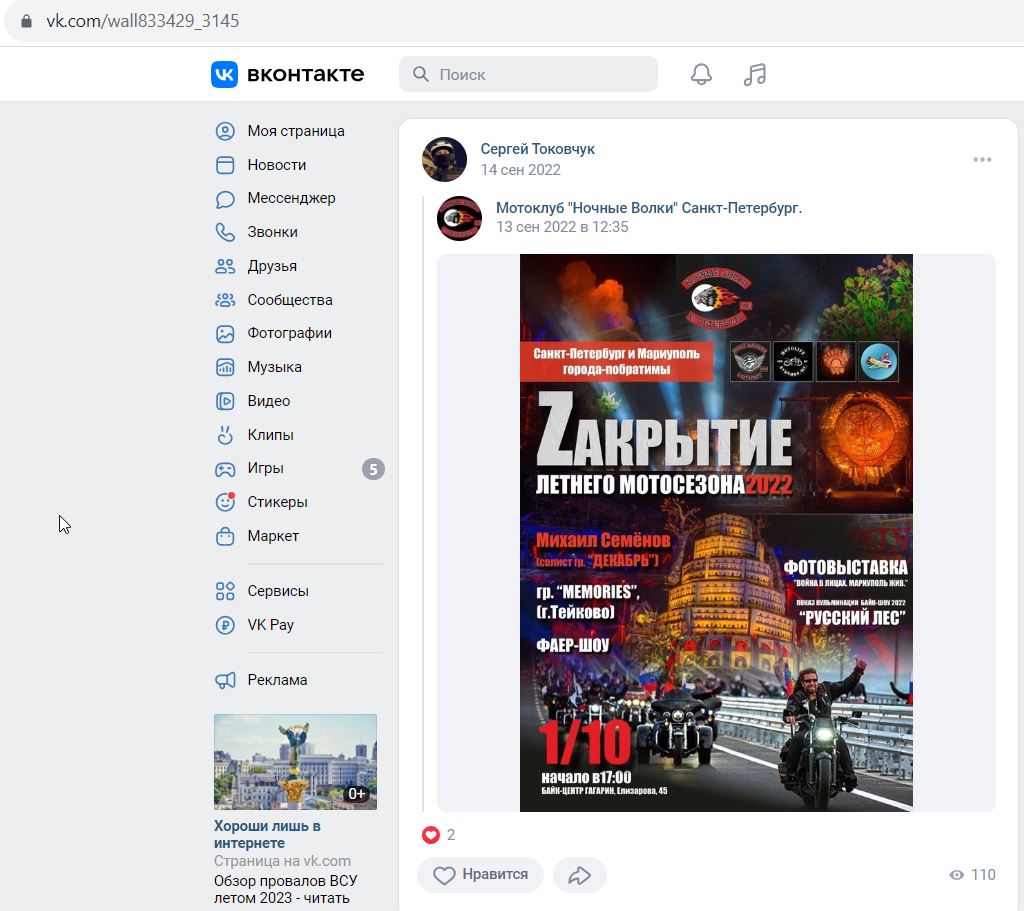Click the Видео play icon
Viewport: 1024px width, 911px height.
225,401
